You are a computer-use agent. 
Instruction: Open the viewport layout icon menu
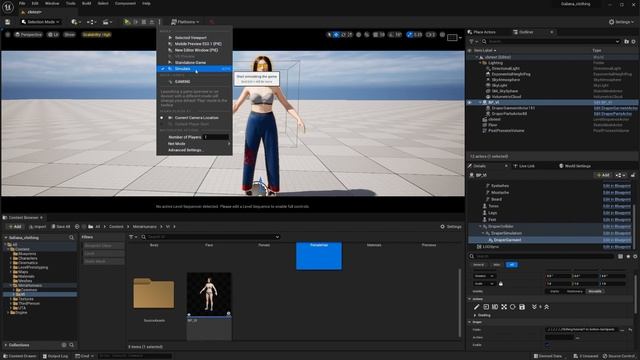454,38
